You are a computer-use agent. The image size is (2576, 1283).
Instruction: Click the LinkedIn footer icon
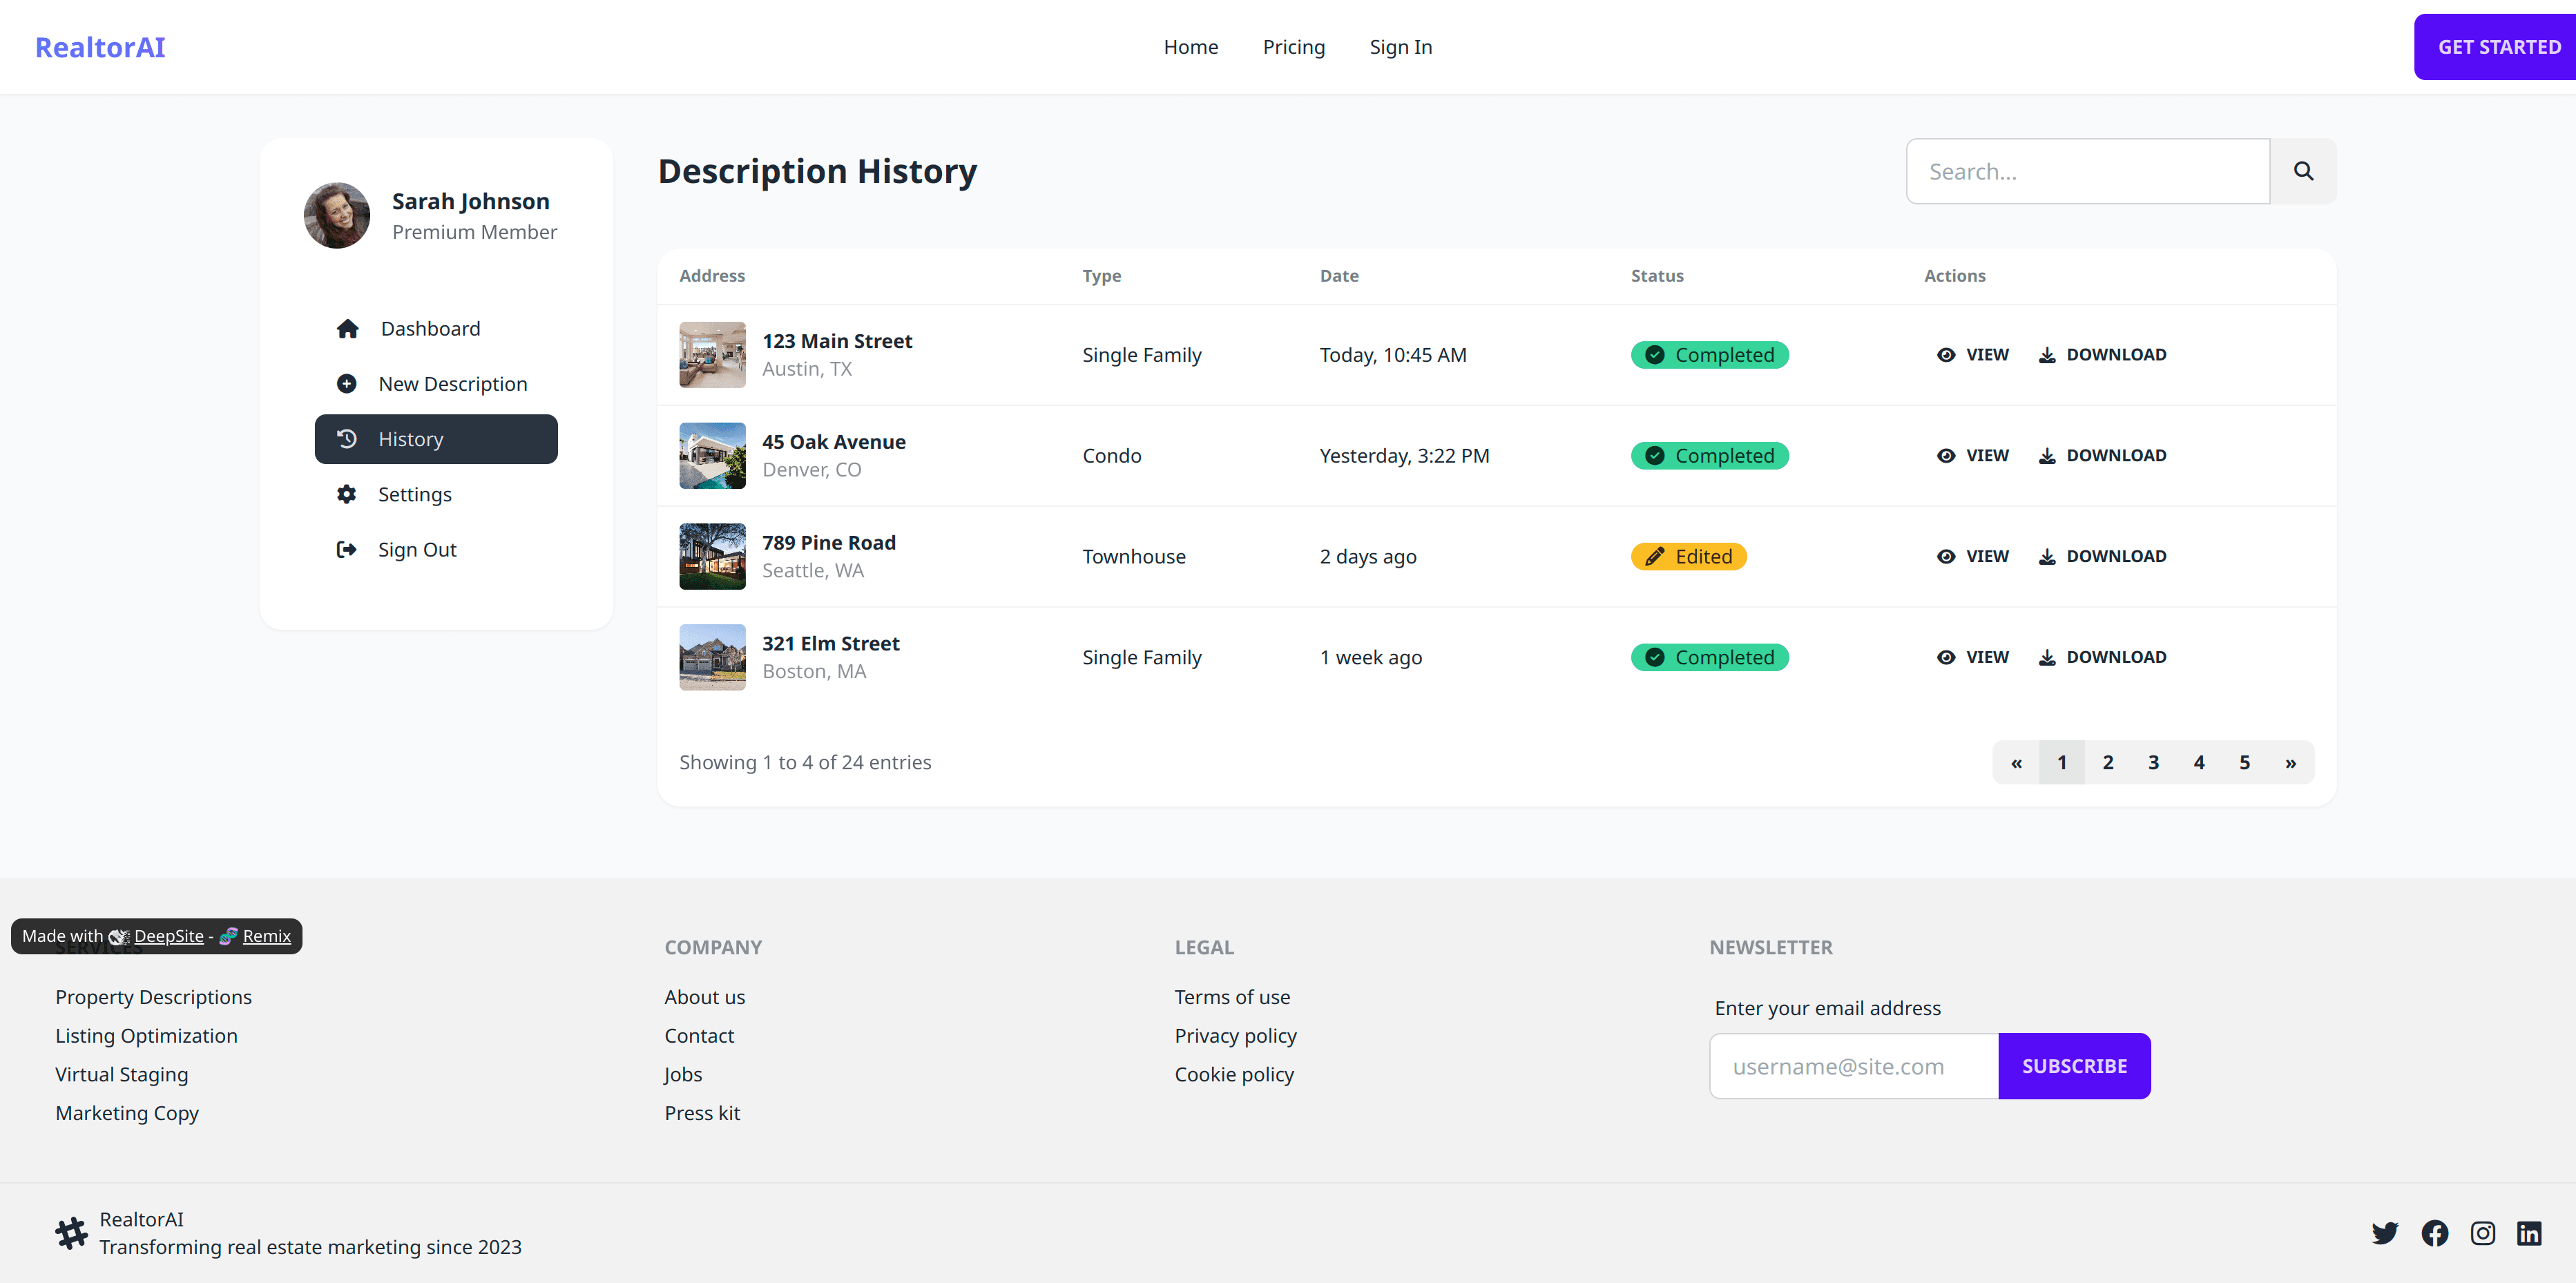pyautogui.click(x=2530, y=1233)
